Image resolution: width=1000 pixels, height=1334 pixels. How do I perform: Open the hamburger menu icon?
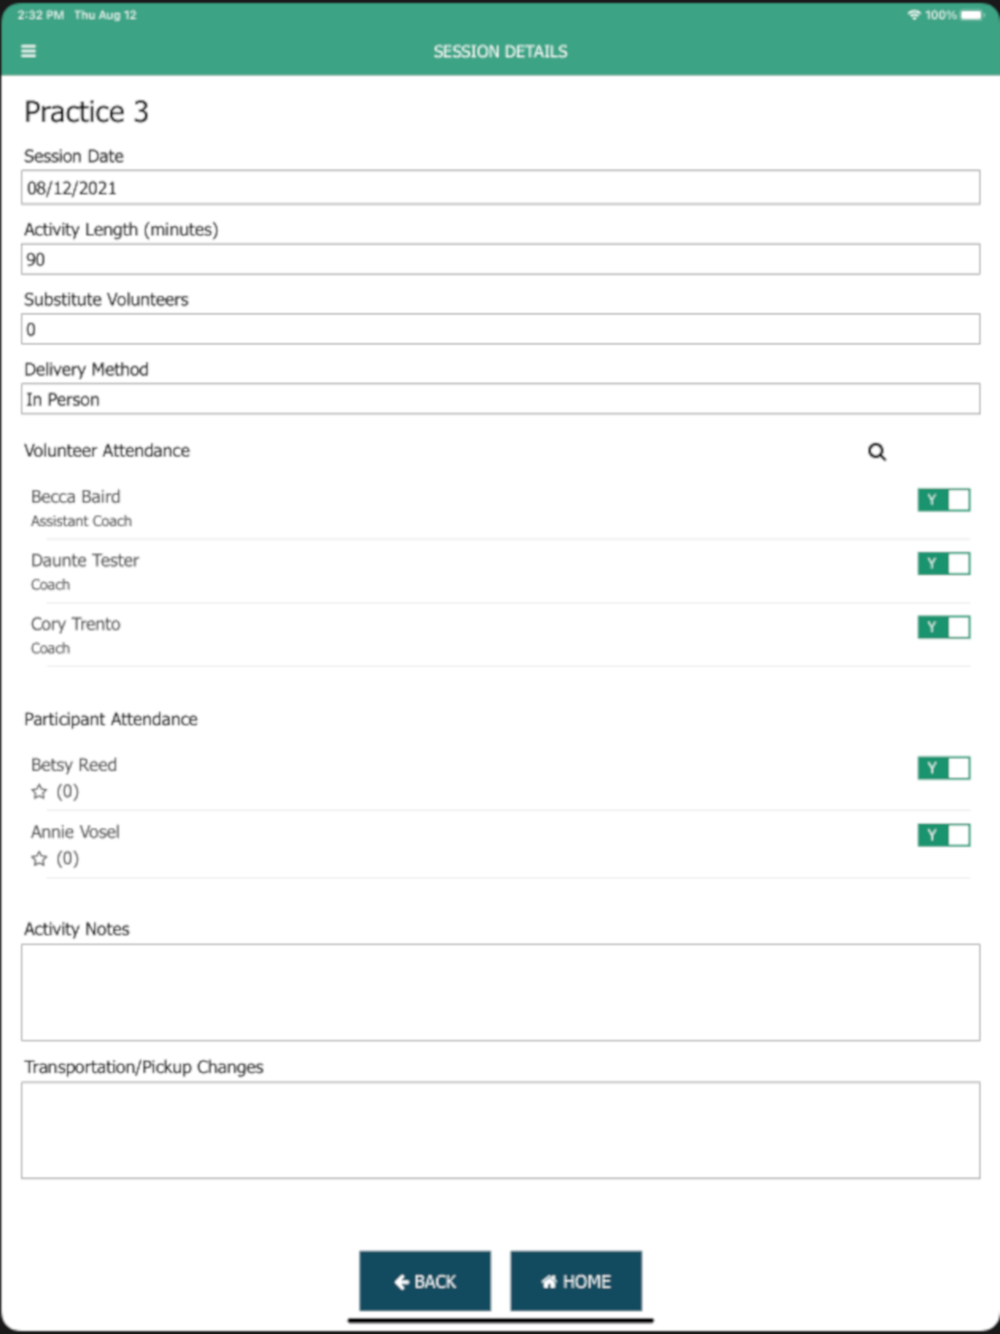(28, 51)
